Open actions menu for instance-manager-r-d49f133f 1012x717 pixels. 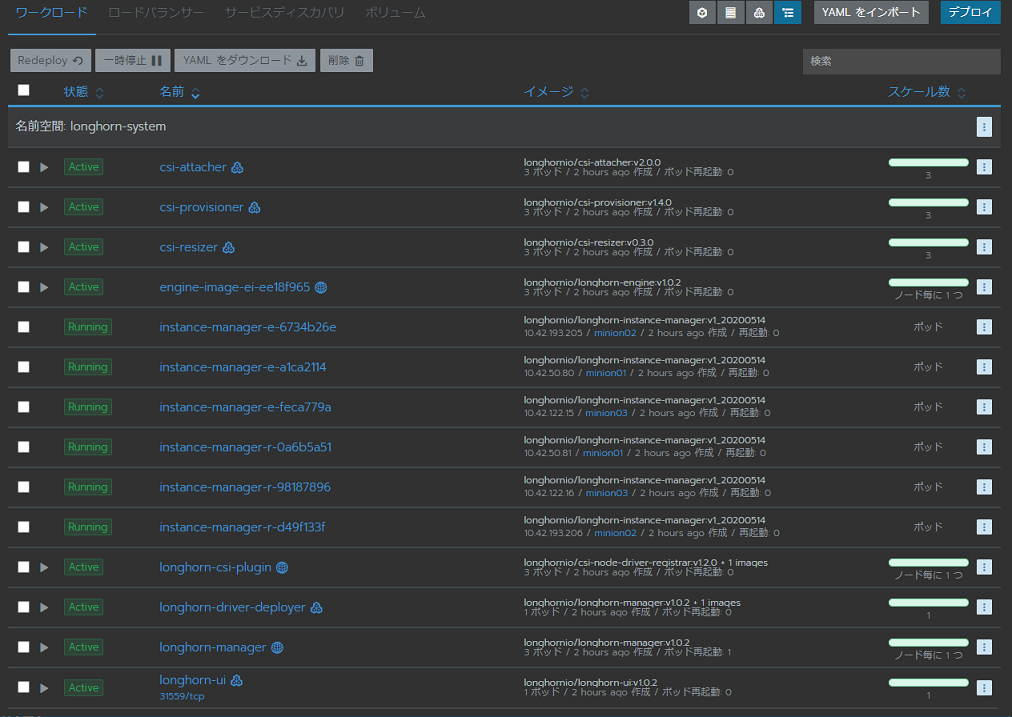(984, 527)
